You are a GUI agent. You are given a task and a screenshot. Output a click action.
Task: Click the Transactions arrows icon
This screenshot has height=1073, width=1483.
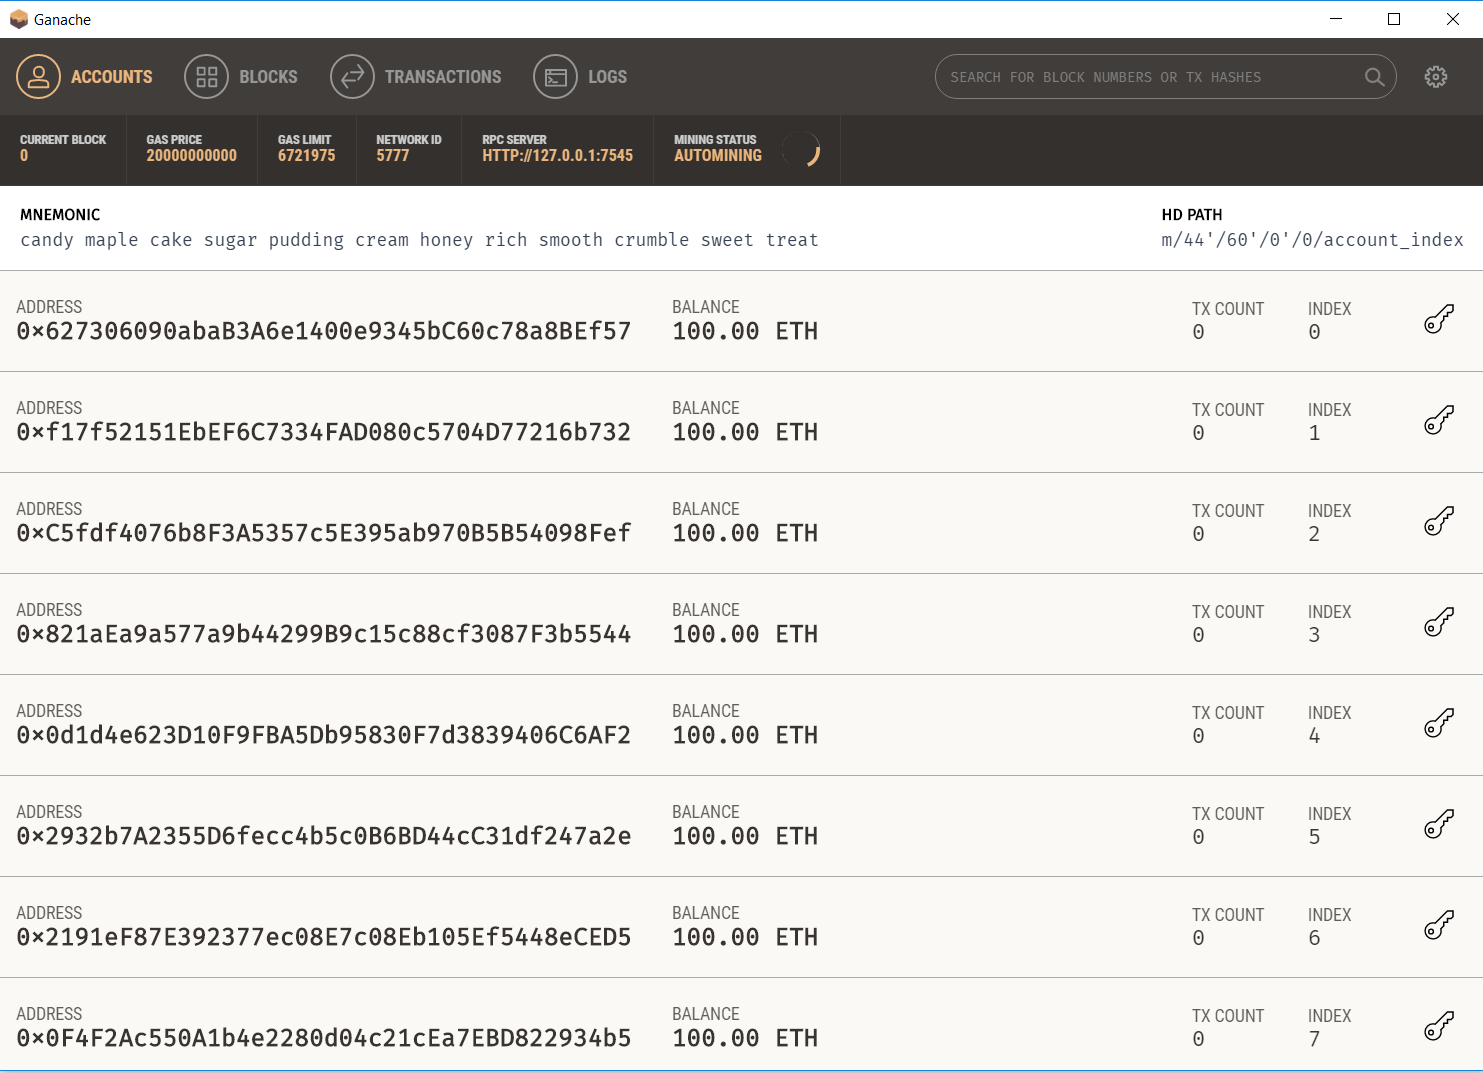click(352, 77)
